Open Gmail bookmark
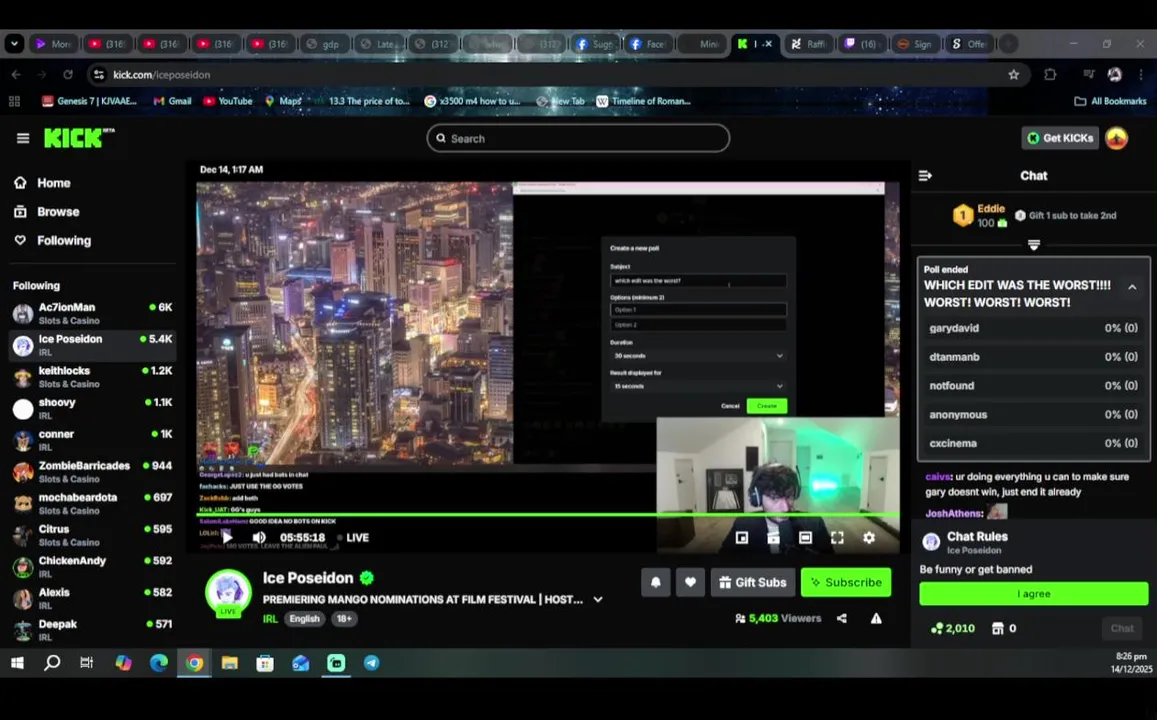Screen dimensions: 1157x720 click(x=172, y=101)
